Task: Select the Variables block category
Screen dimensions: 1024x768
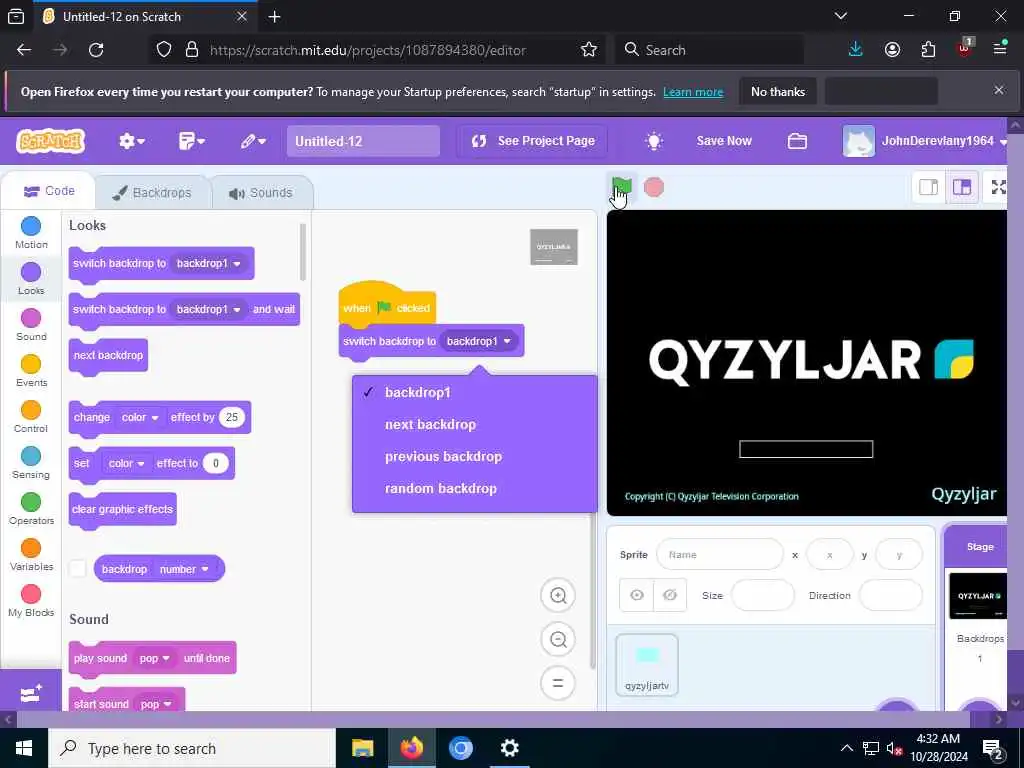Action: 31,555
